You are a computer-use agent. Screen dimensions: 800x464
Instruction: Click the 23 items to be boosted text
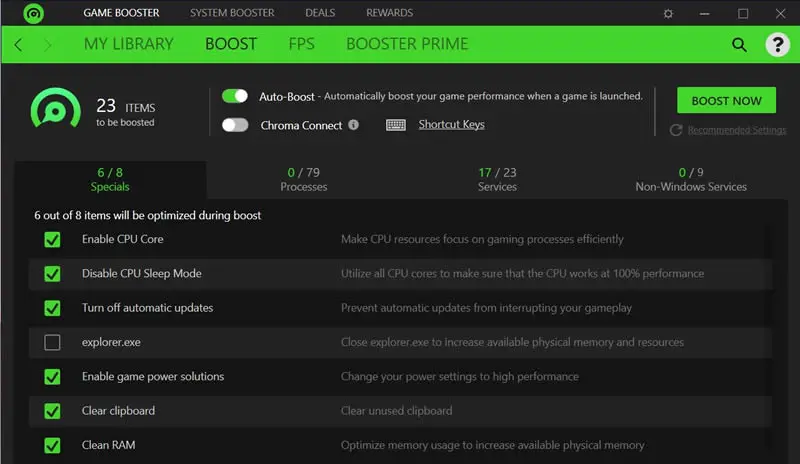pos(126,113)
